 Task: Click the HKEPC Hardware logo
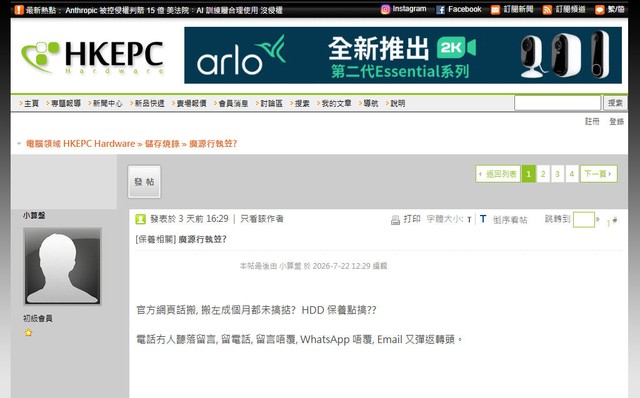(93, 57)
